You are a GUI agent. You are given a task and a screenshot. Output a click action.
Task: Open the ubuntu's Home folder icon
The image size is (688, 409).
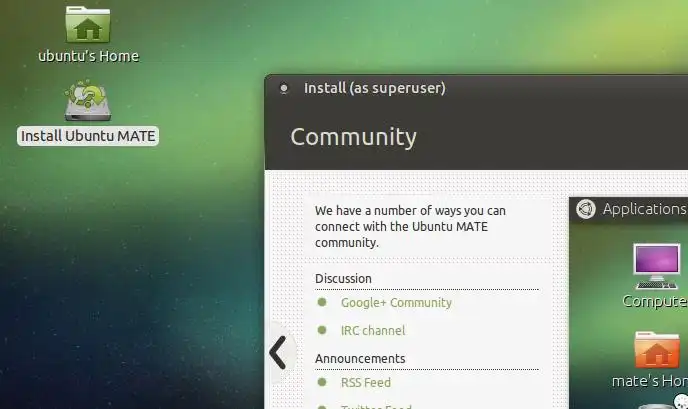[88, 25]
